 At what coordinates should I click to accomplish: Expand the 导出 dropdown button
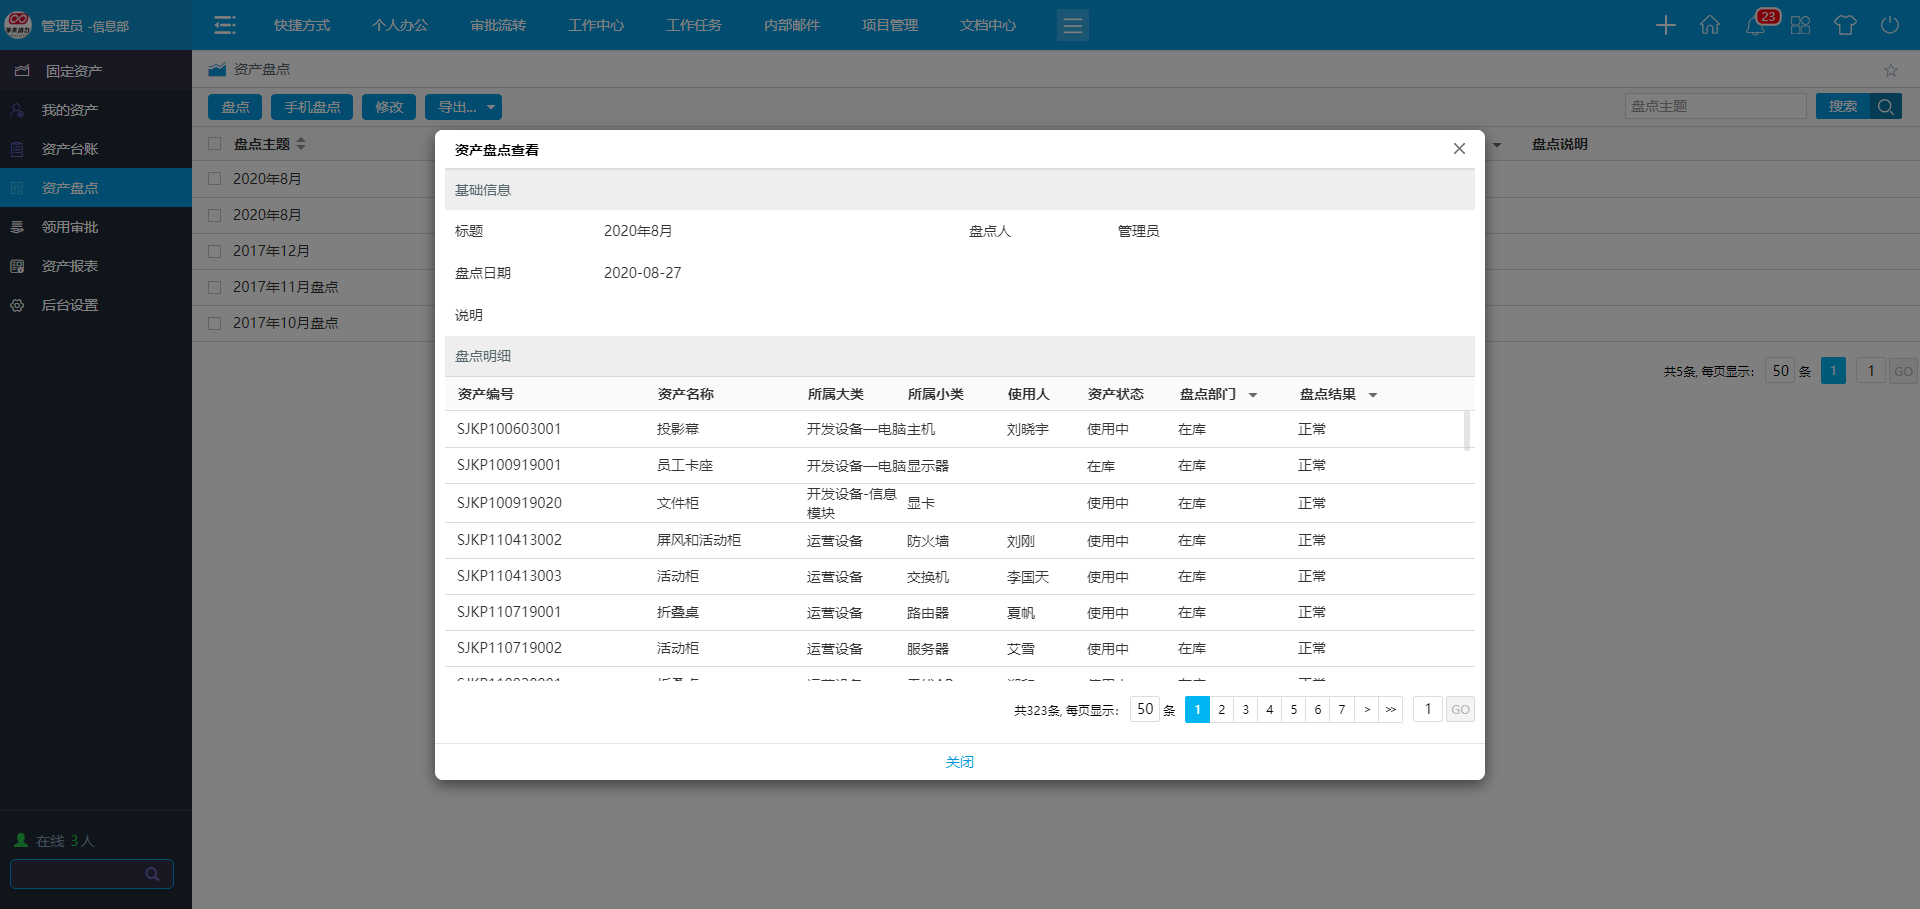pos(463,107)
